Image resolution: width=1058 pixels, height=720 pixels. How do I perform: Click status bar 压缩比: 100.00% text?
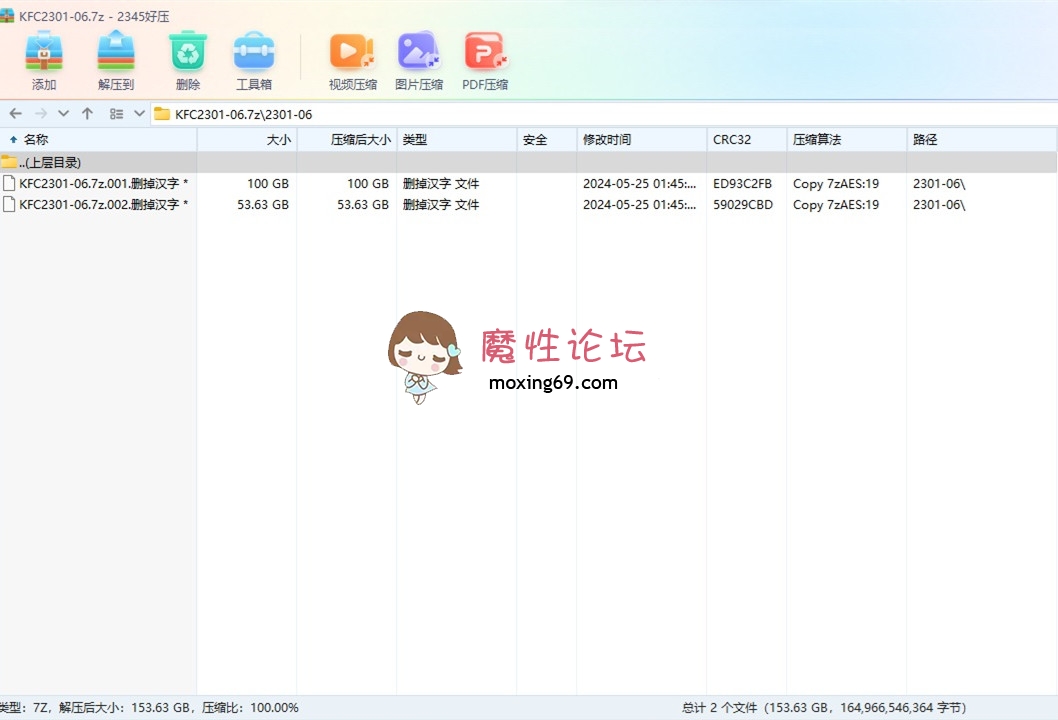coord(250,707)
